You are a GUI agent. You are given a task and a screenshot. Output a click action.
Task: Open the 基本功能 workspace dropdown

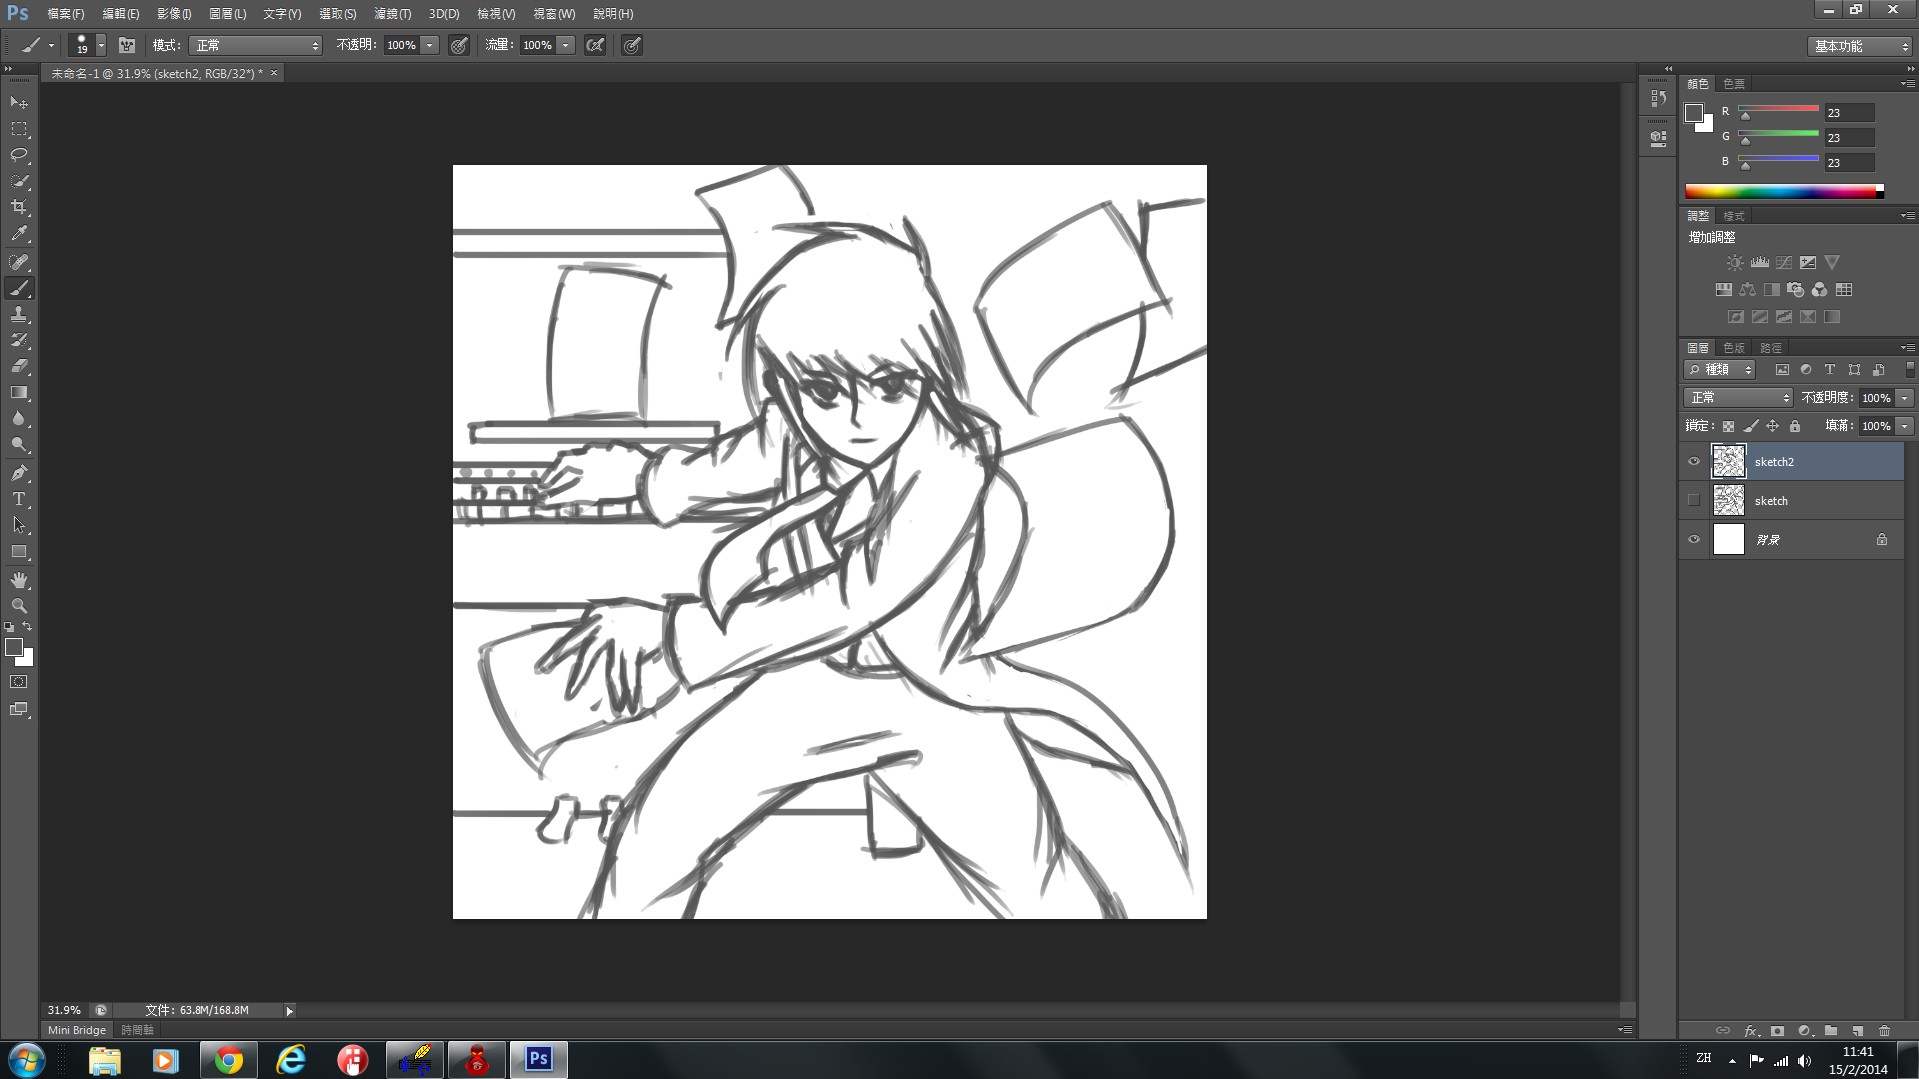pos(1860,46)
